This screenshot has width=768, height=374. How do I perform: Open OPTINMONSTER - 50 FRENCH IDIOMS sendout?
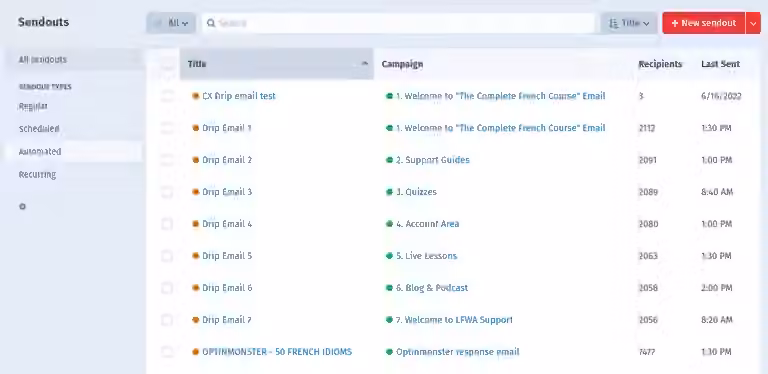pos(277,351)
